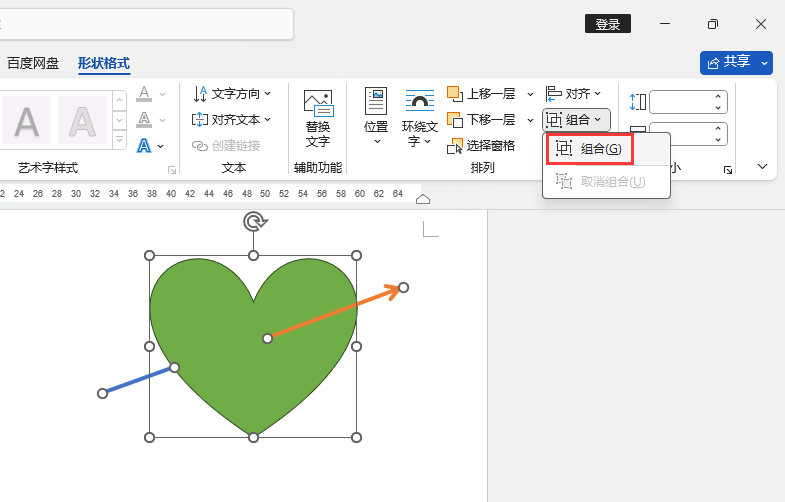Open the 对齐文本 align text menu
This screenshot has height=502, width=785.
232,120
